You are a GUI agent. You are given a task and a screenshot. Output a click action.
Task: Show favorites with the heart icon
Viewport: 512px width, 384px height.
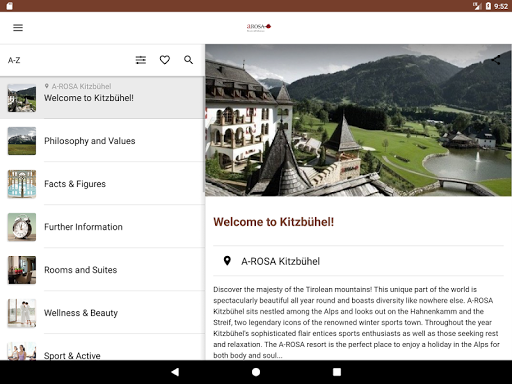(165, 60)
